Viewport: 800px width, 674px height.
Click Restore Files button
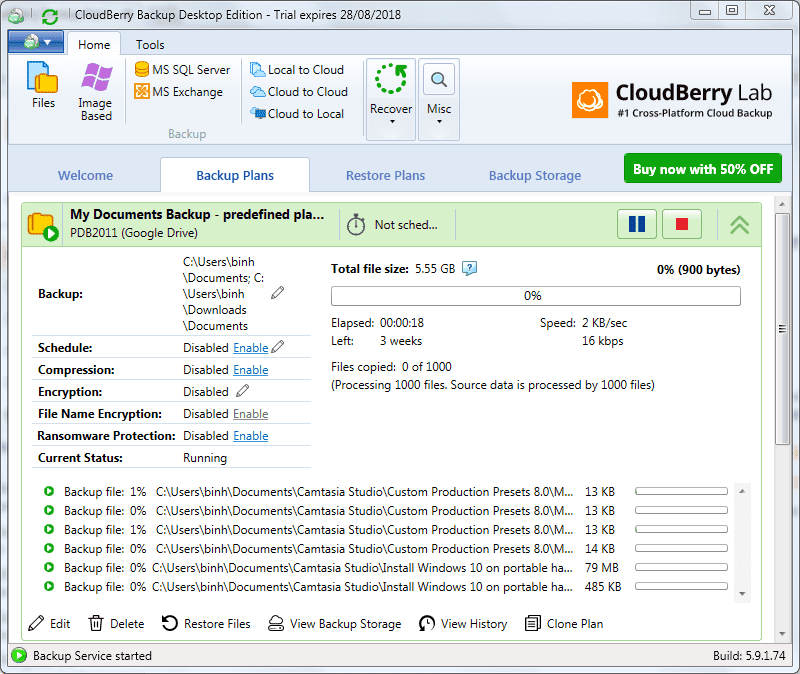tap(206, 623)
